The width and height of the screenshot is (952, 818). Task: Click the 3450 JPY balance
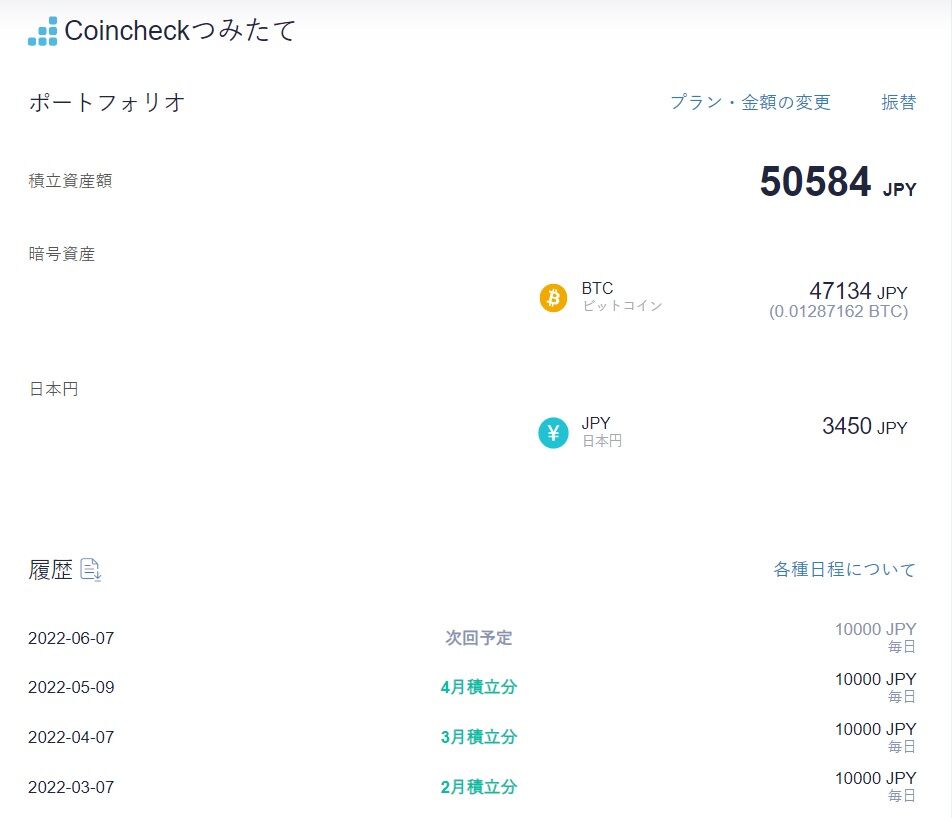[864, 427]
